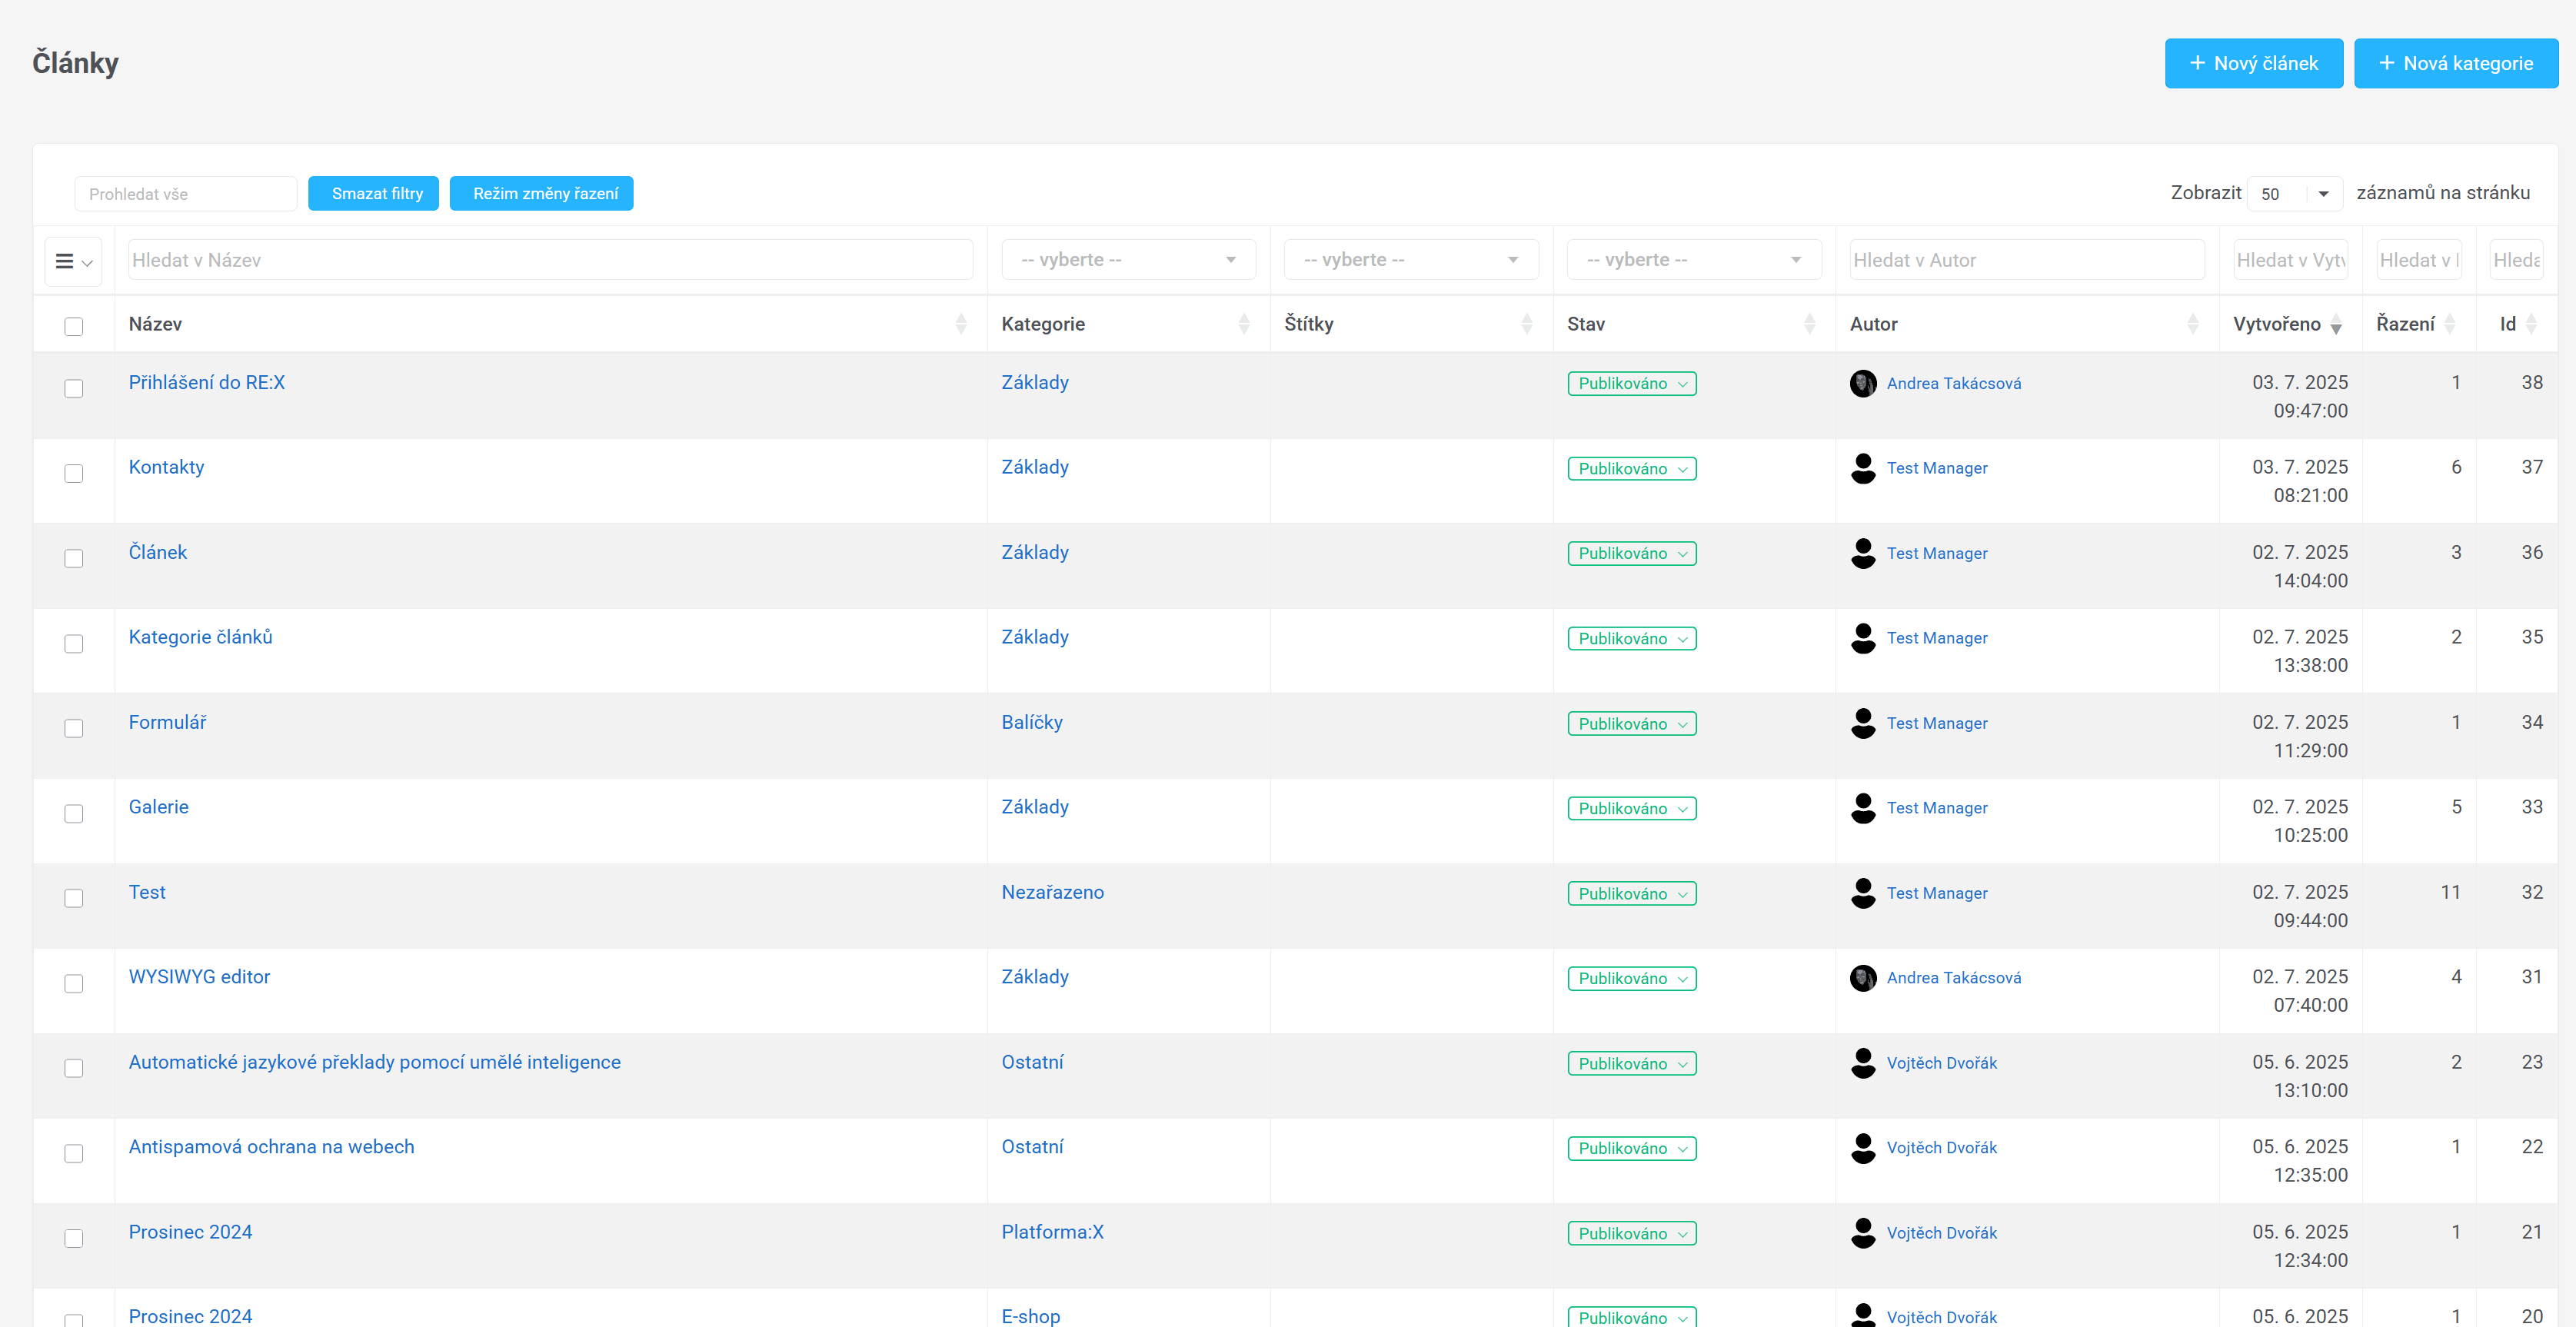The image size is (2576, 1327).
Task: Click the Štítky column sort icon
Action: click(1526, 324)
